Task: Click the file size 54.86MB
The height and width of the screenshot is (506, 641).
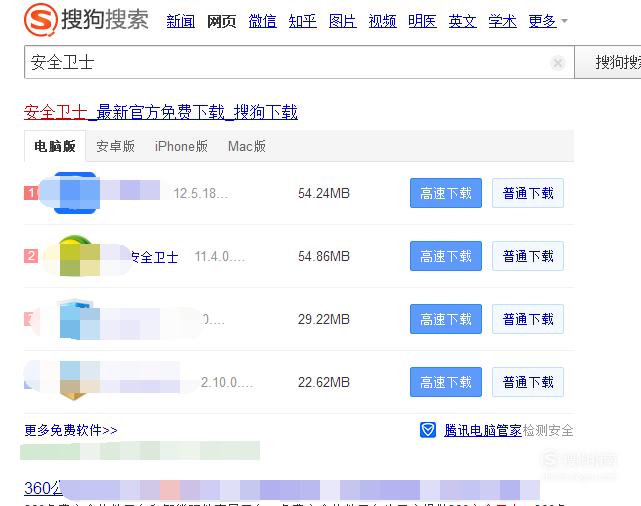Action: (x=324, y=256)
